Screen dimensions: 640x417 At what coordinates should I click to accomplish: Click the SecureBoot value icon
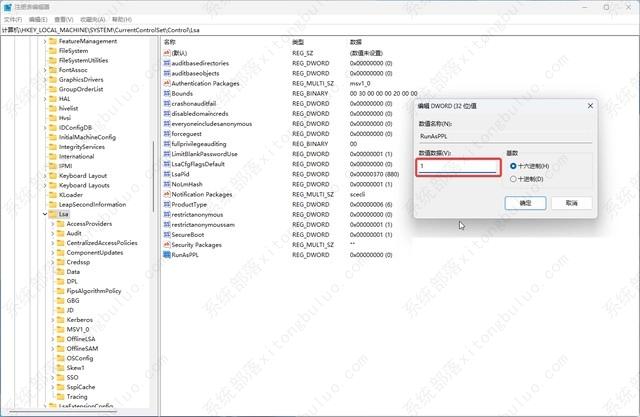pyautogui.click(x=167, y=235)
